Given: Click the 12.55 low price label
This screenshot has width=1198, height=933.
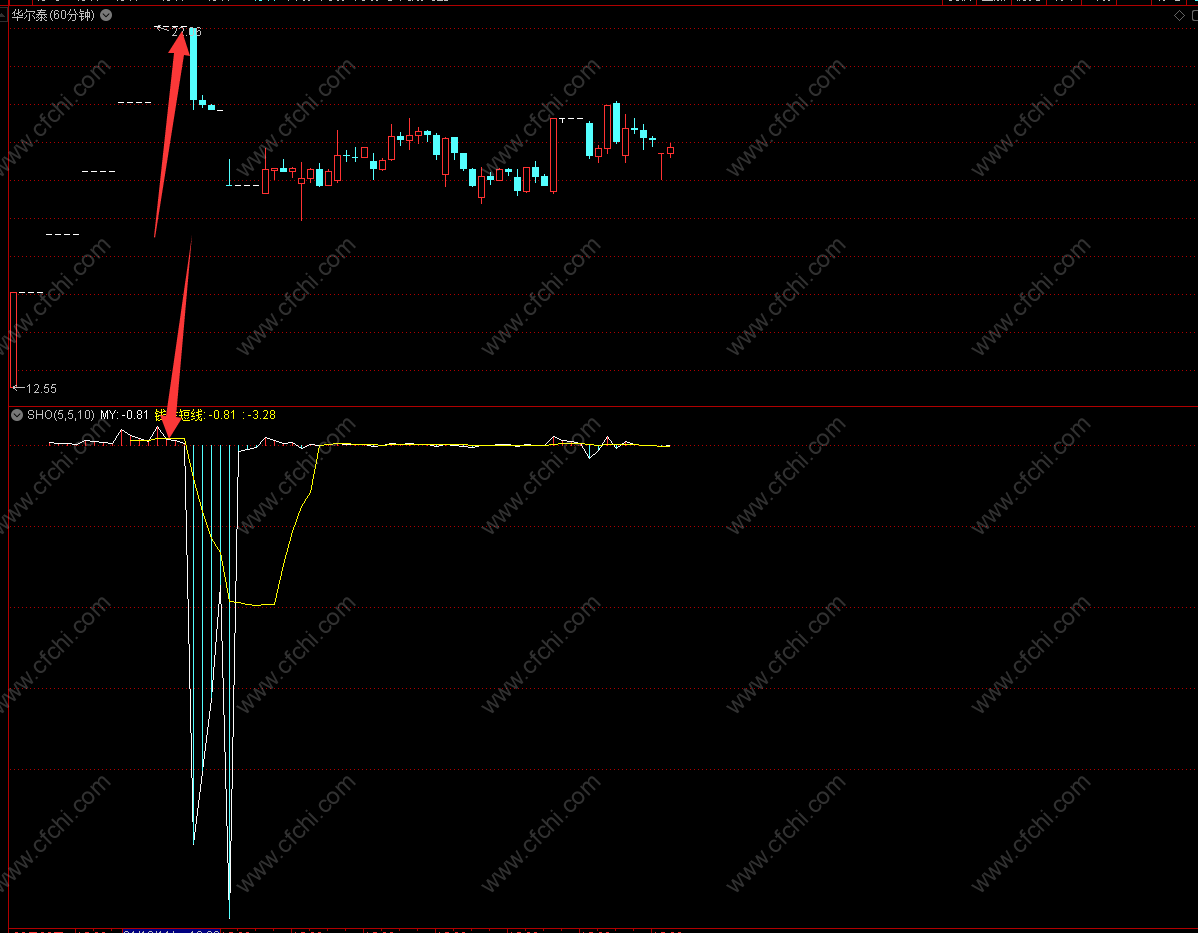Looking at the screenshot, I should (41, 389).
